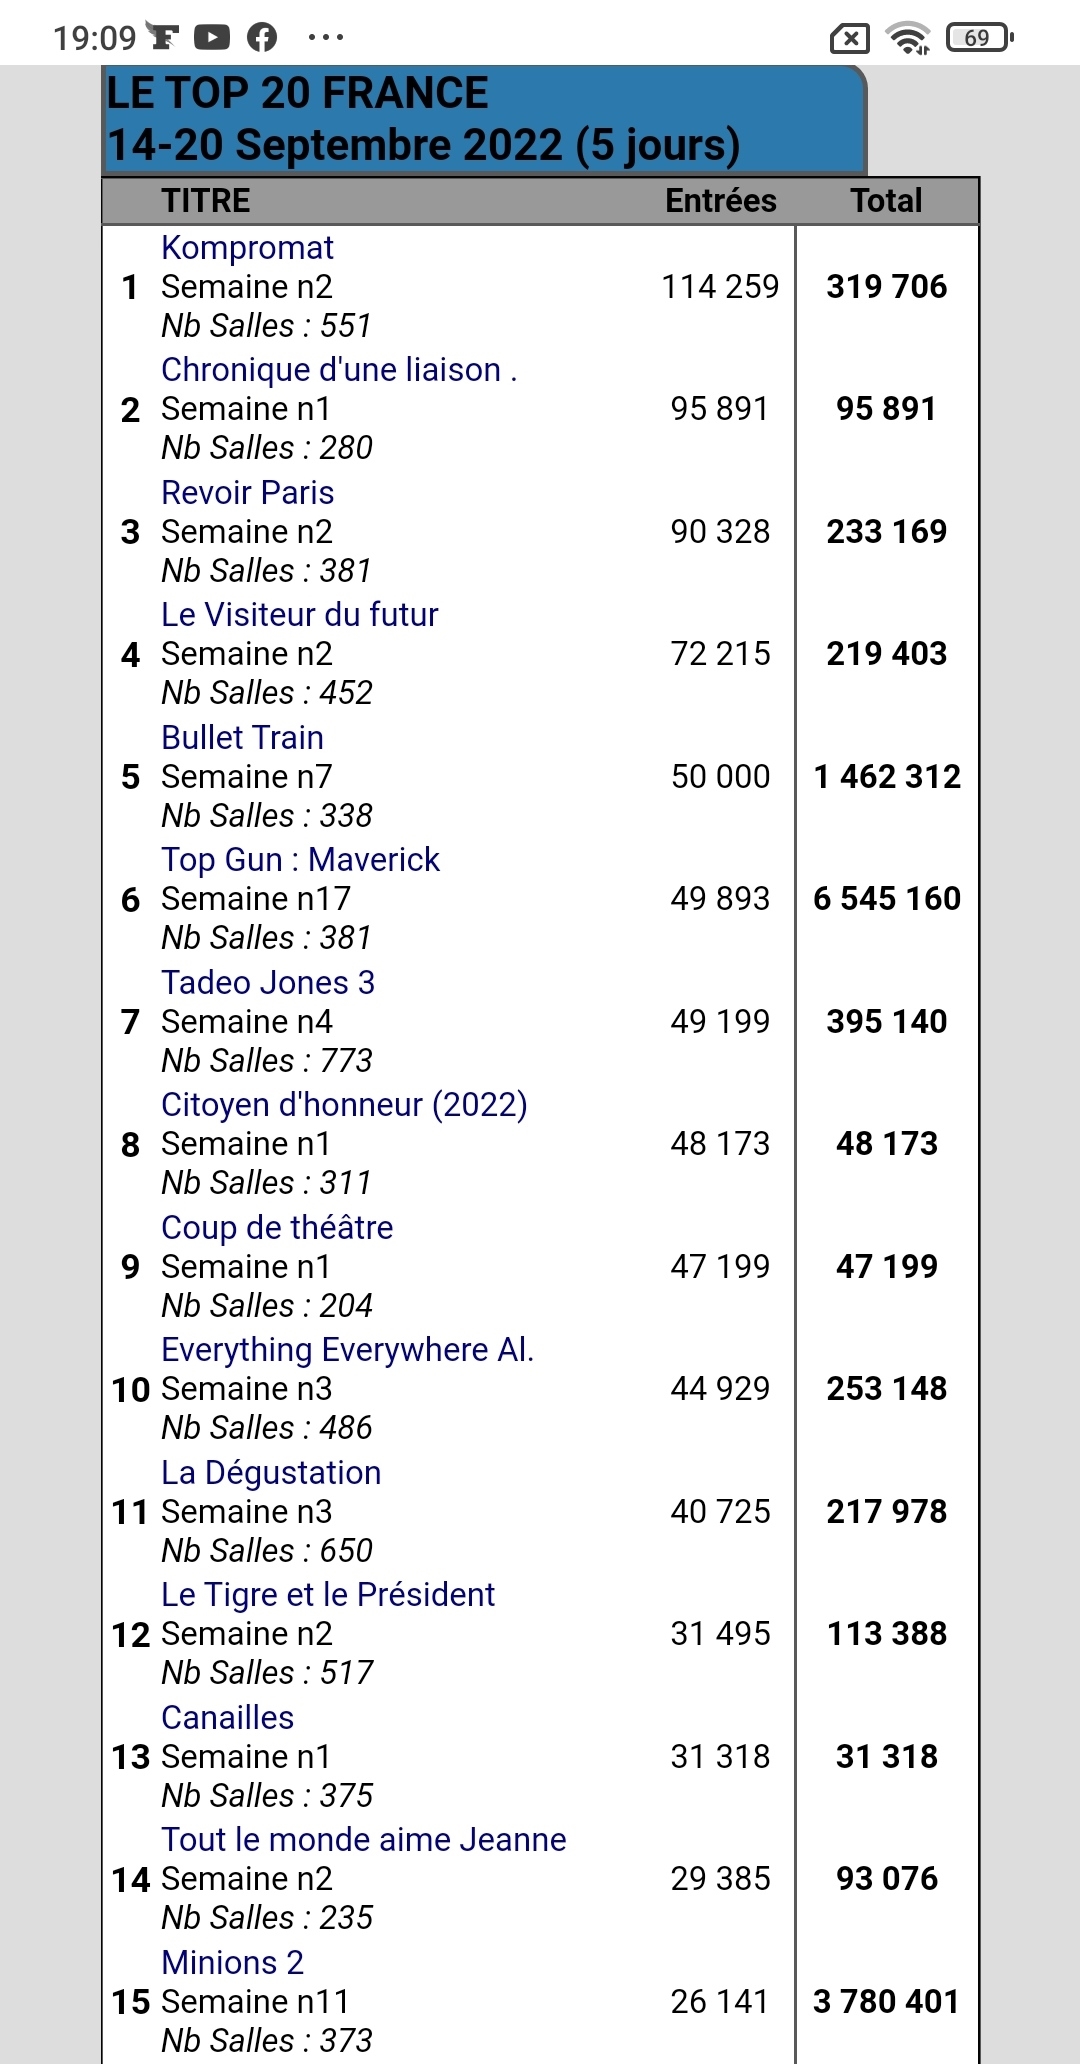
Task: Tap the 19:09 clock in status bar
Action: pyautogui.click(x=94, y=38)
